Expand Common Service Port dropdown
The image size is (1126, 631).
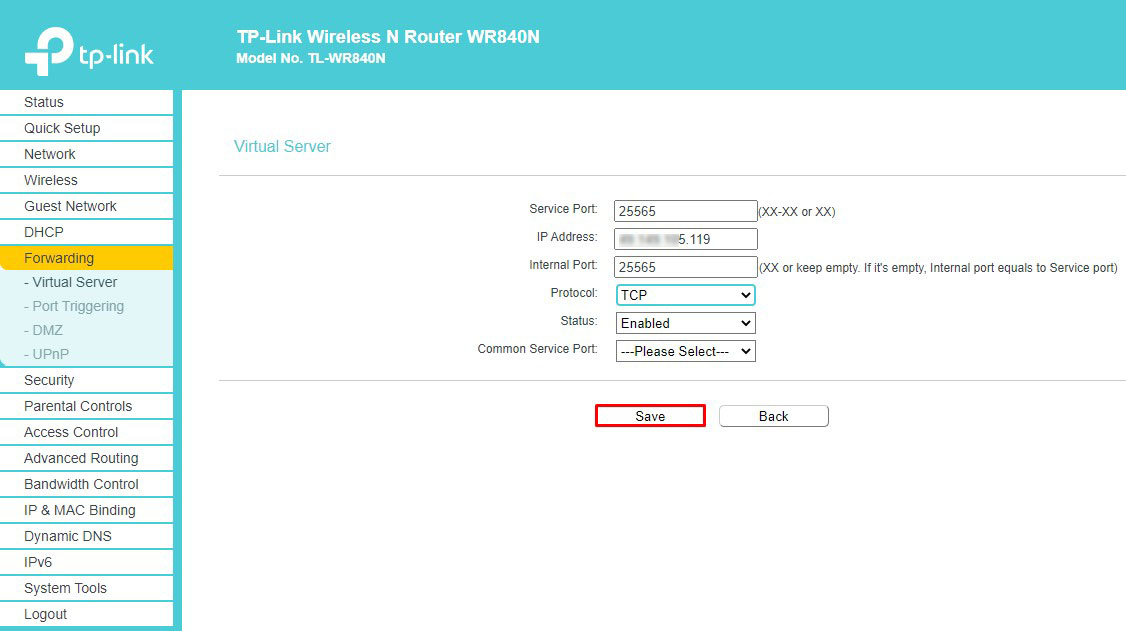(x=686, y=351)
